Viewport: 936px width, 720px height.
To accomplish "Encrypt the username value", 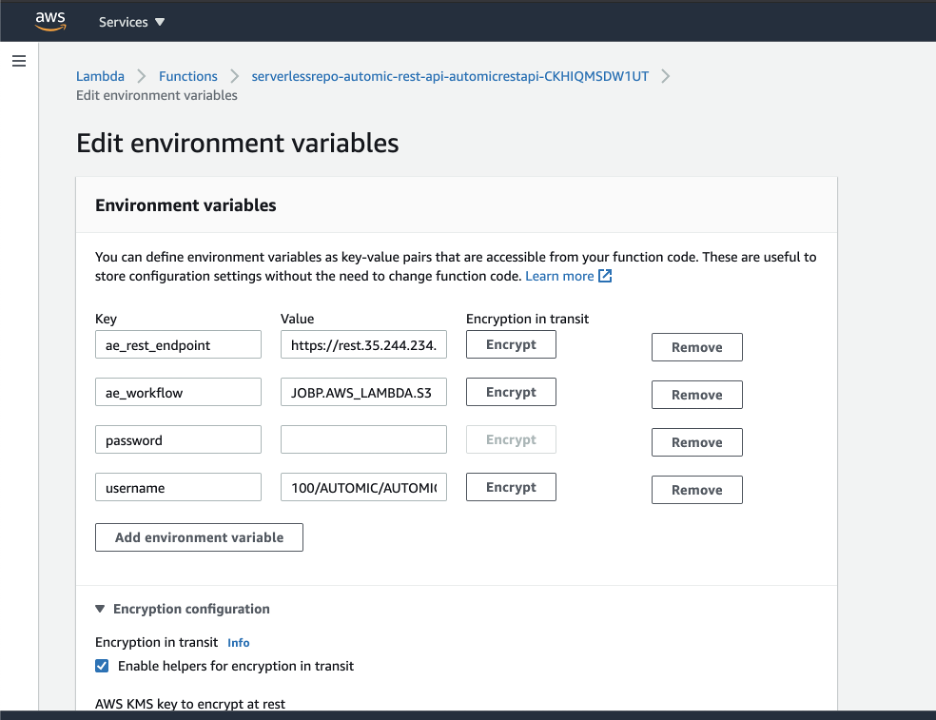I will pyautogui.click(x=511, y=488).
